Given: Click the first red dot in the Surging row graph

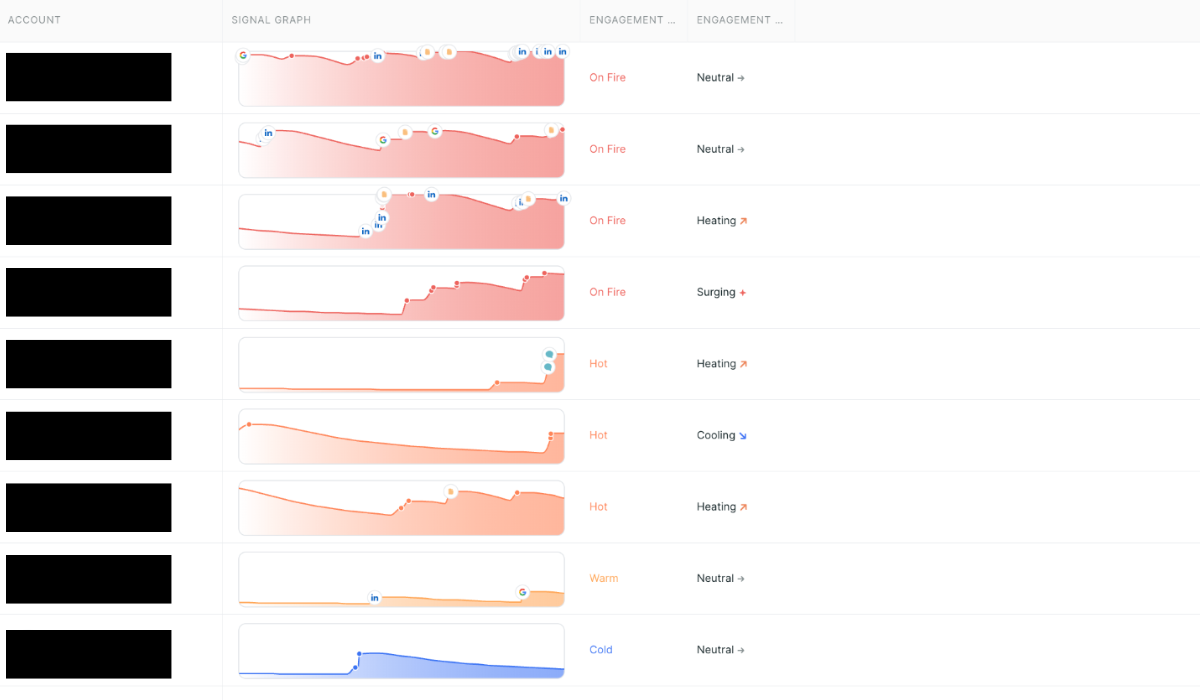Looking at the screenshot, I should 406,300.
